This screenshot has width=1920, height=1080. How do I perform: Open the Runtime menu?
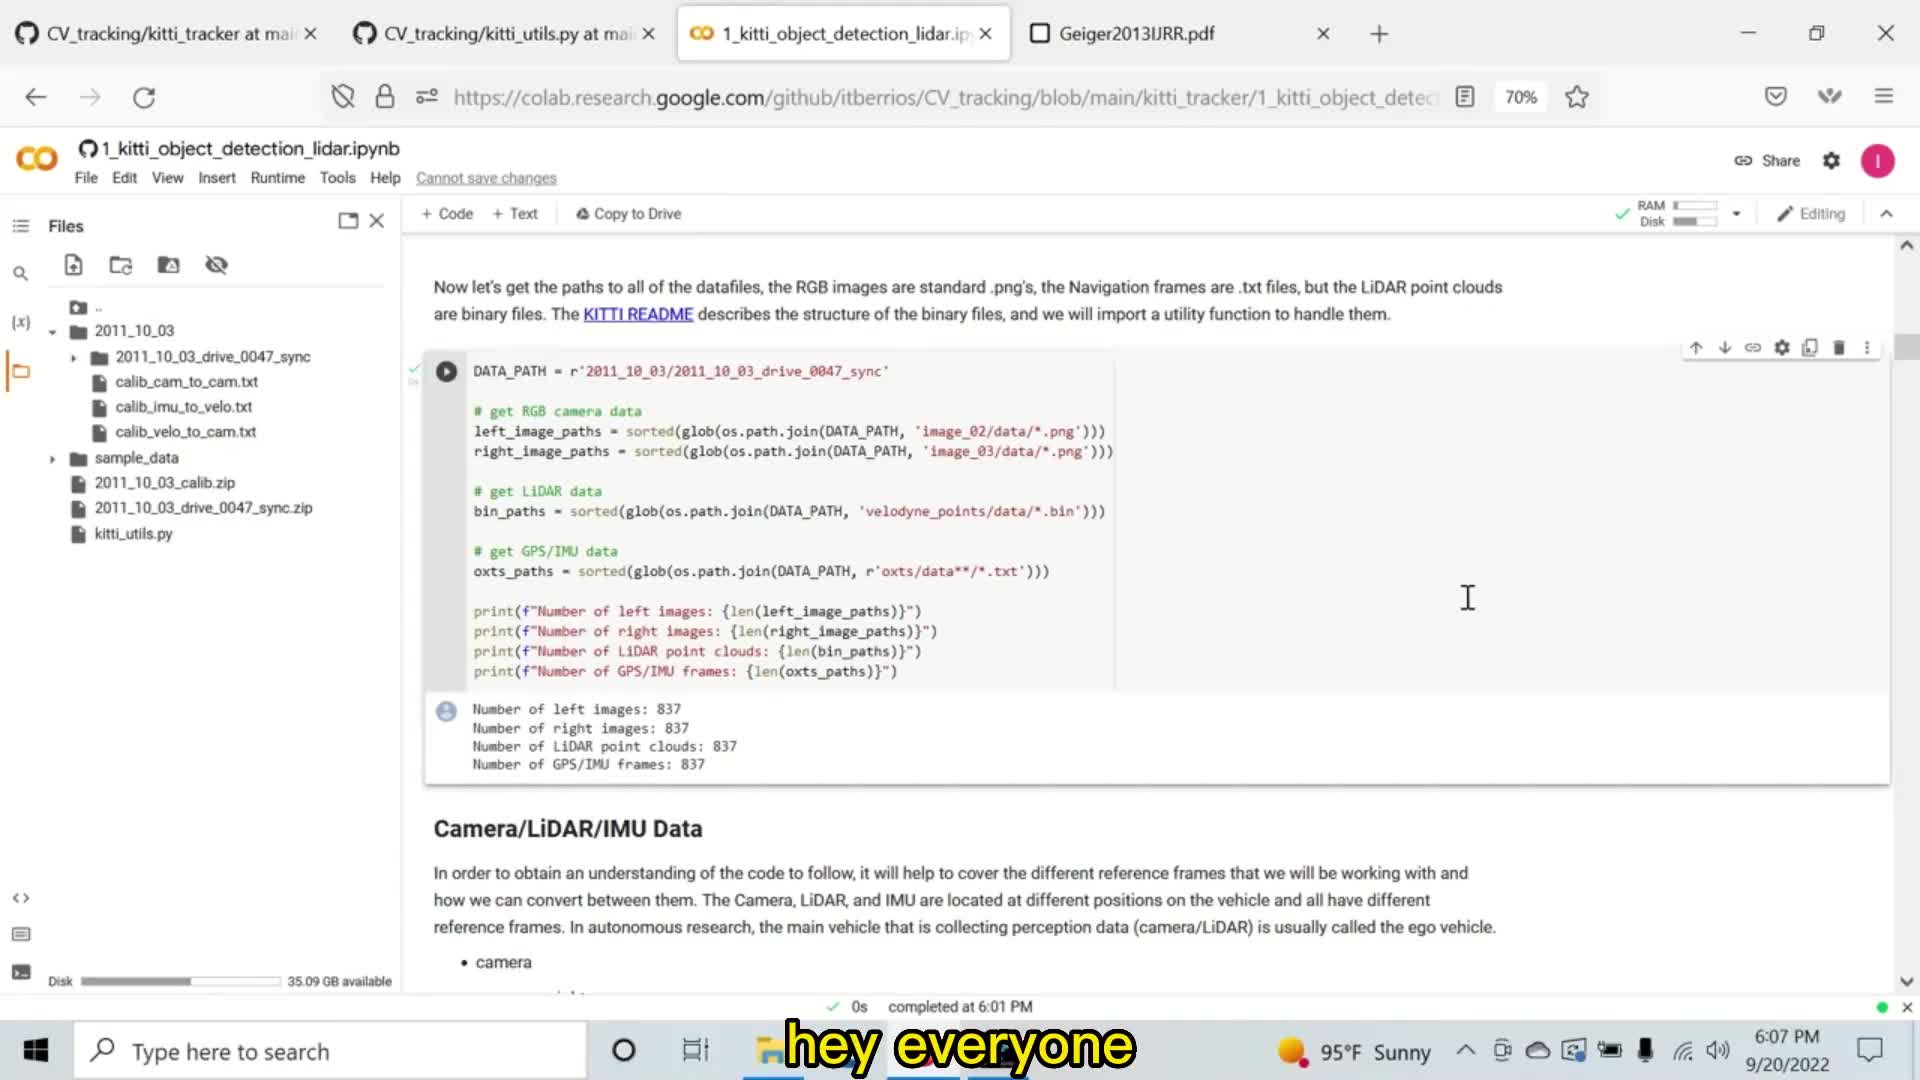point(277,178)
